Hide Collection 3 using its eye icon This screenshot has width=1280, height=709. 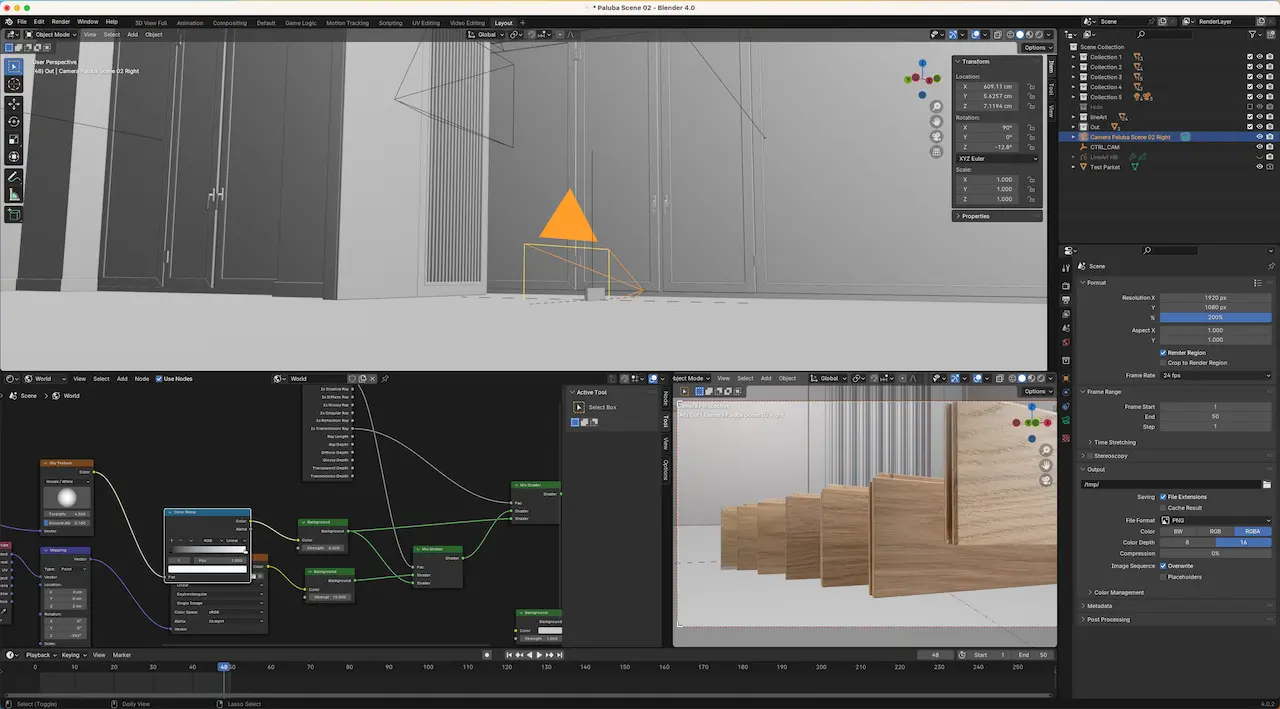coord(1260,76)
